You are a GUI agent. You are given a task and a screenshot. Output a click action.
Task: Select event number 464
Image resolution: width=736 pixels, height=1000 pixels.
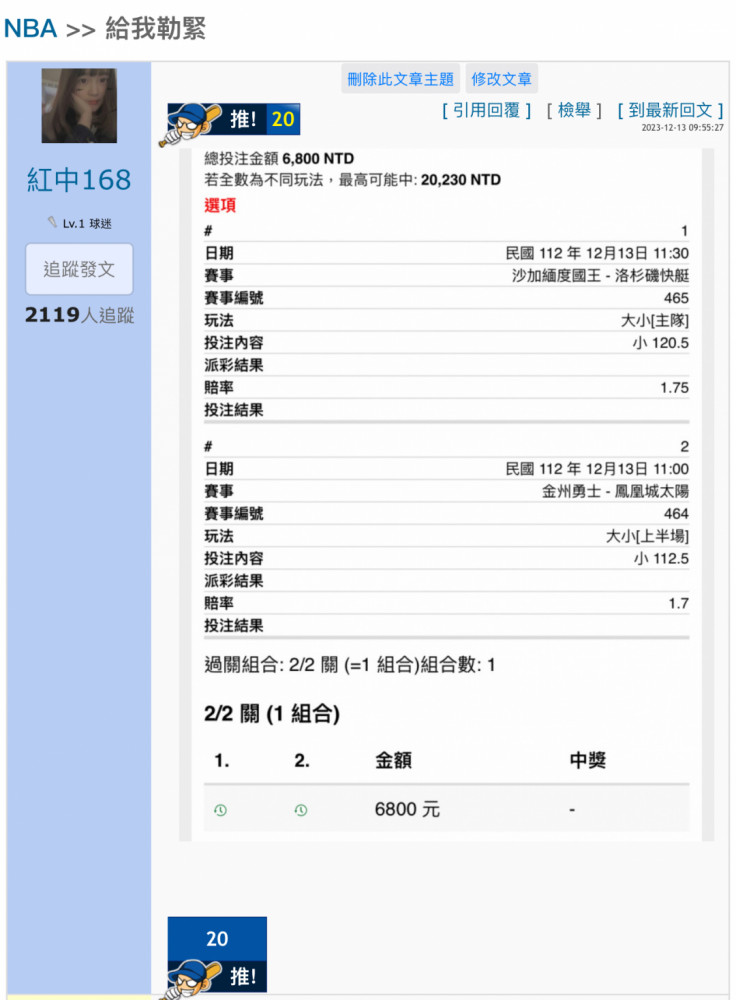(676, 513)
